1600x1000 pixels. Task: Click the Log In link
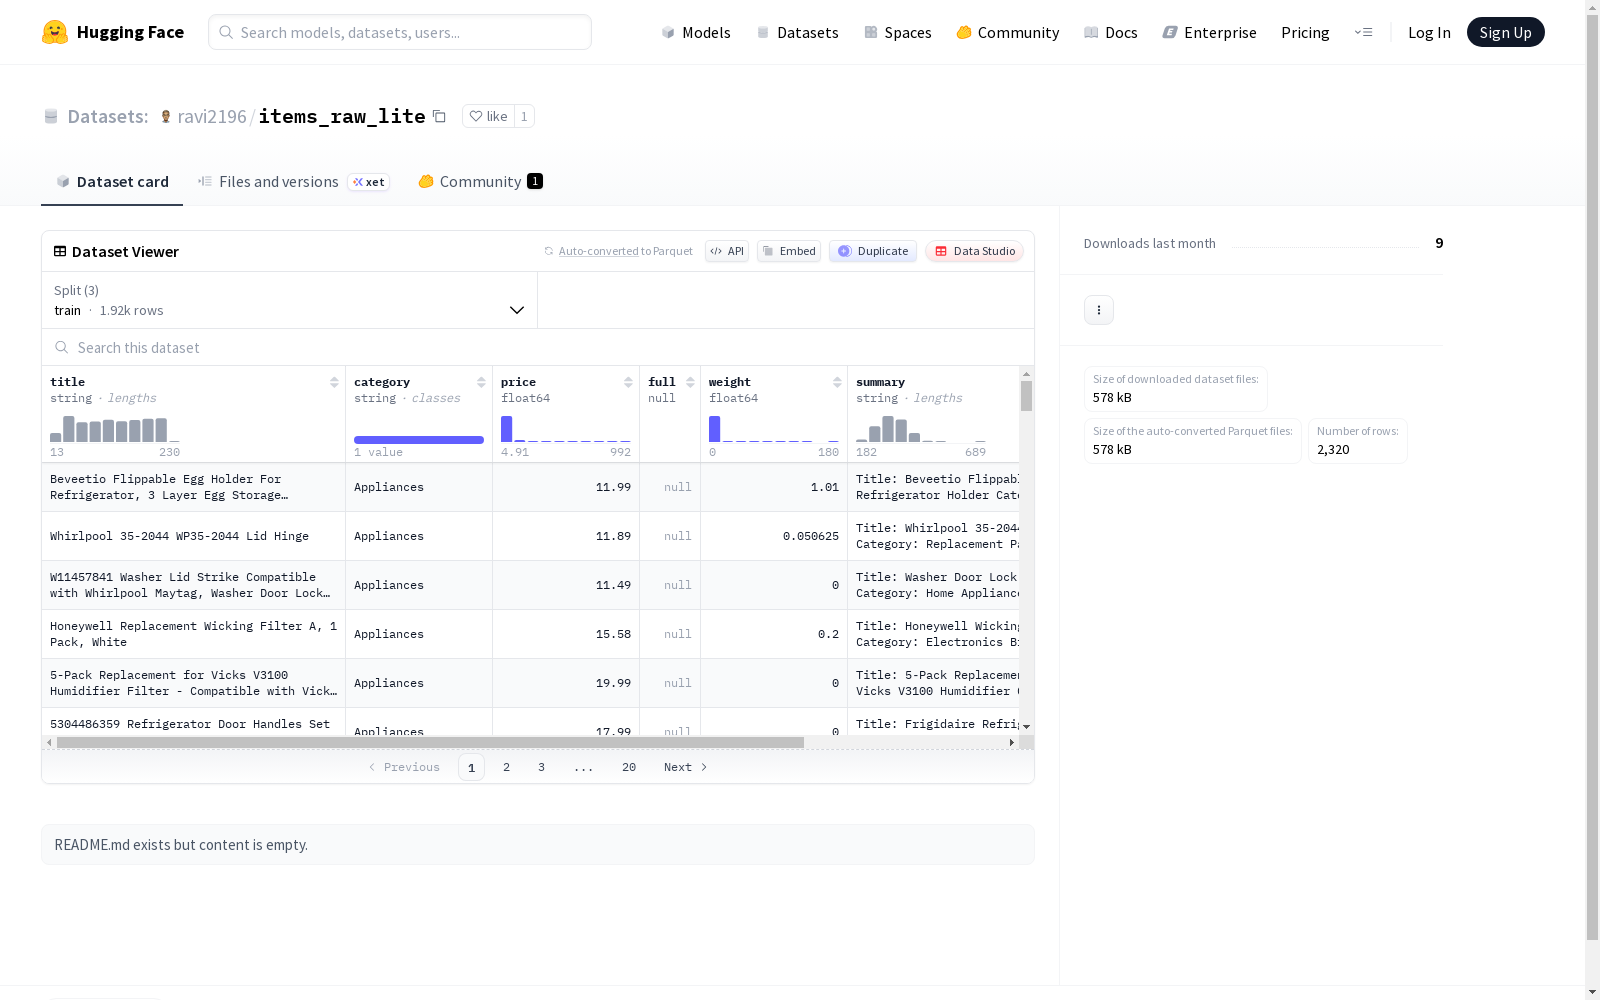coord(1429,32)
